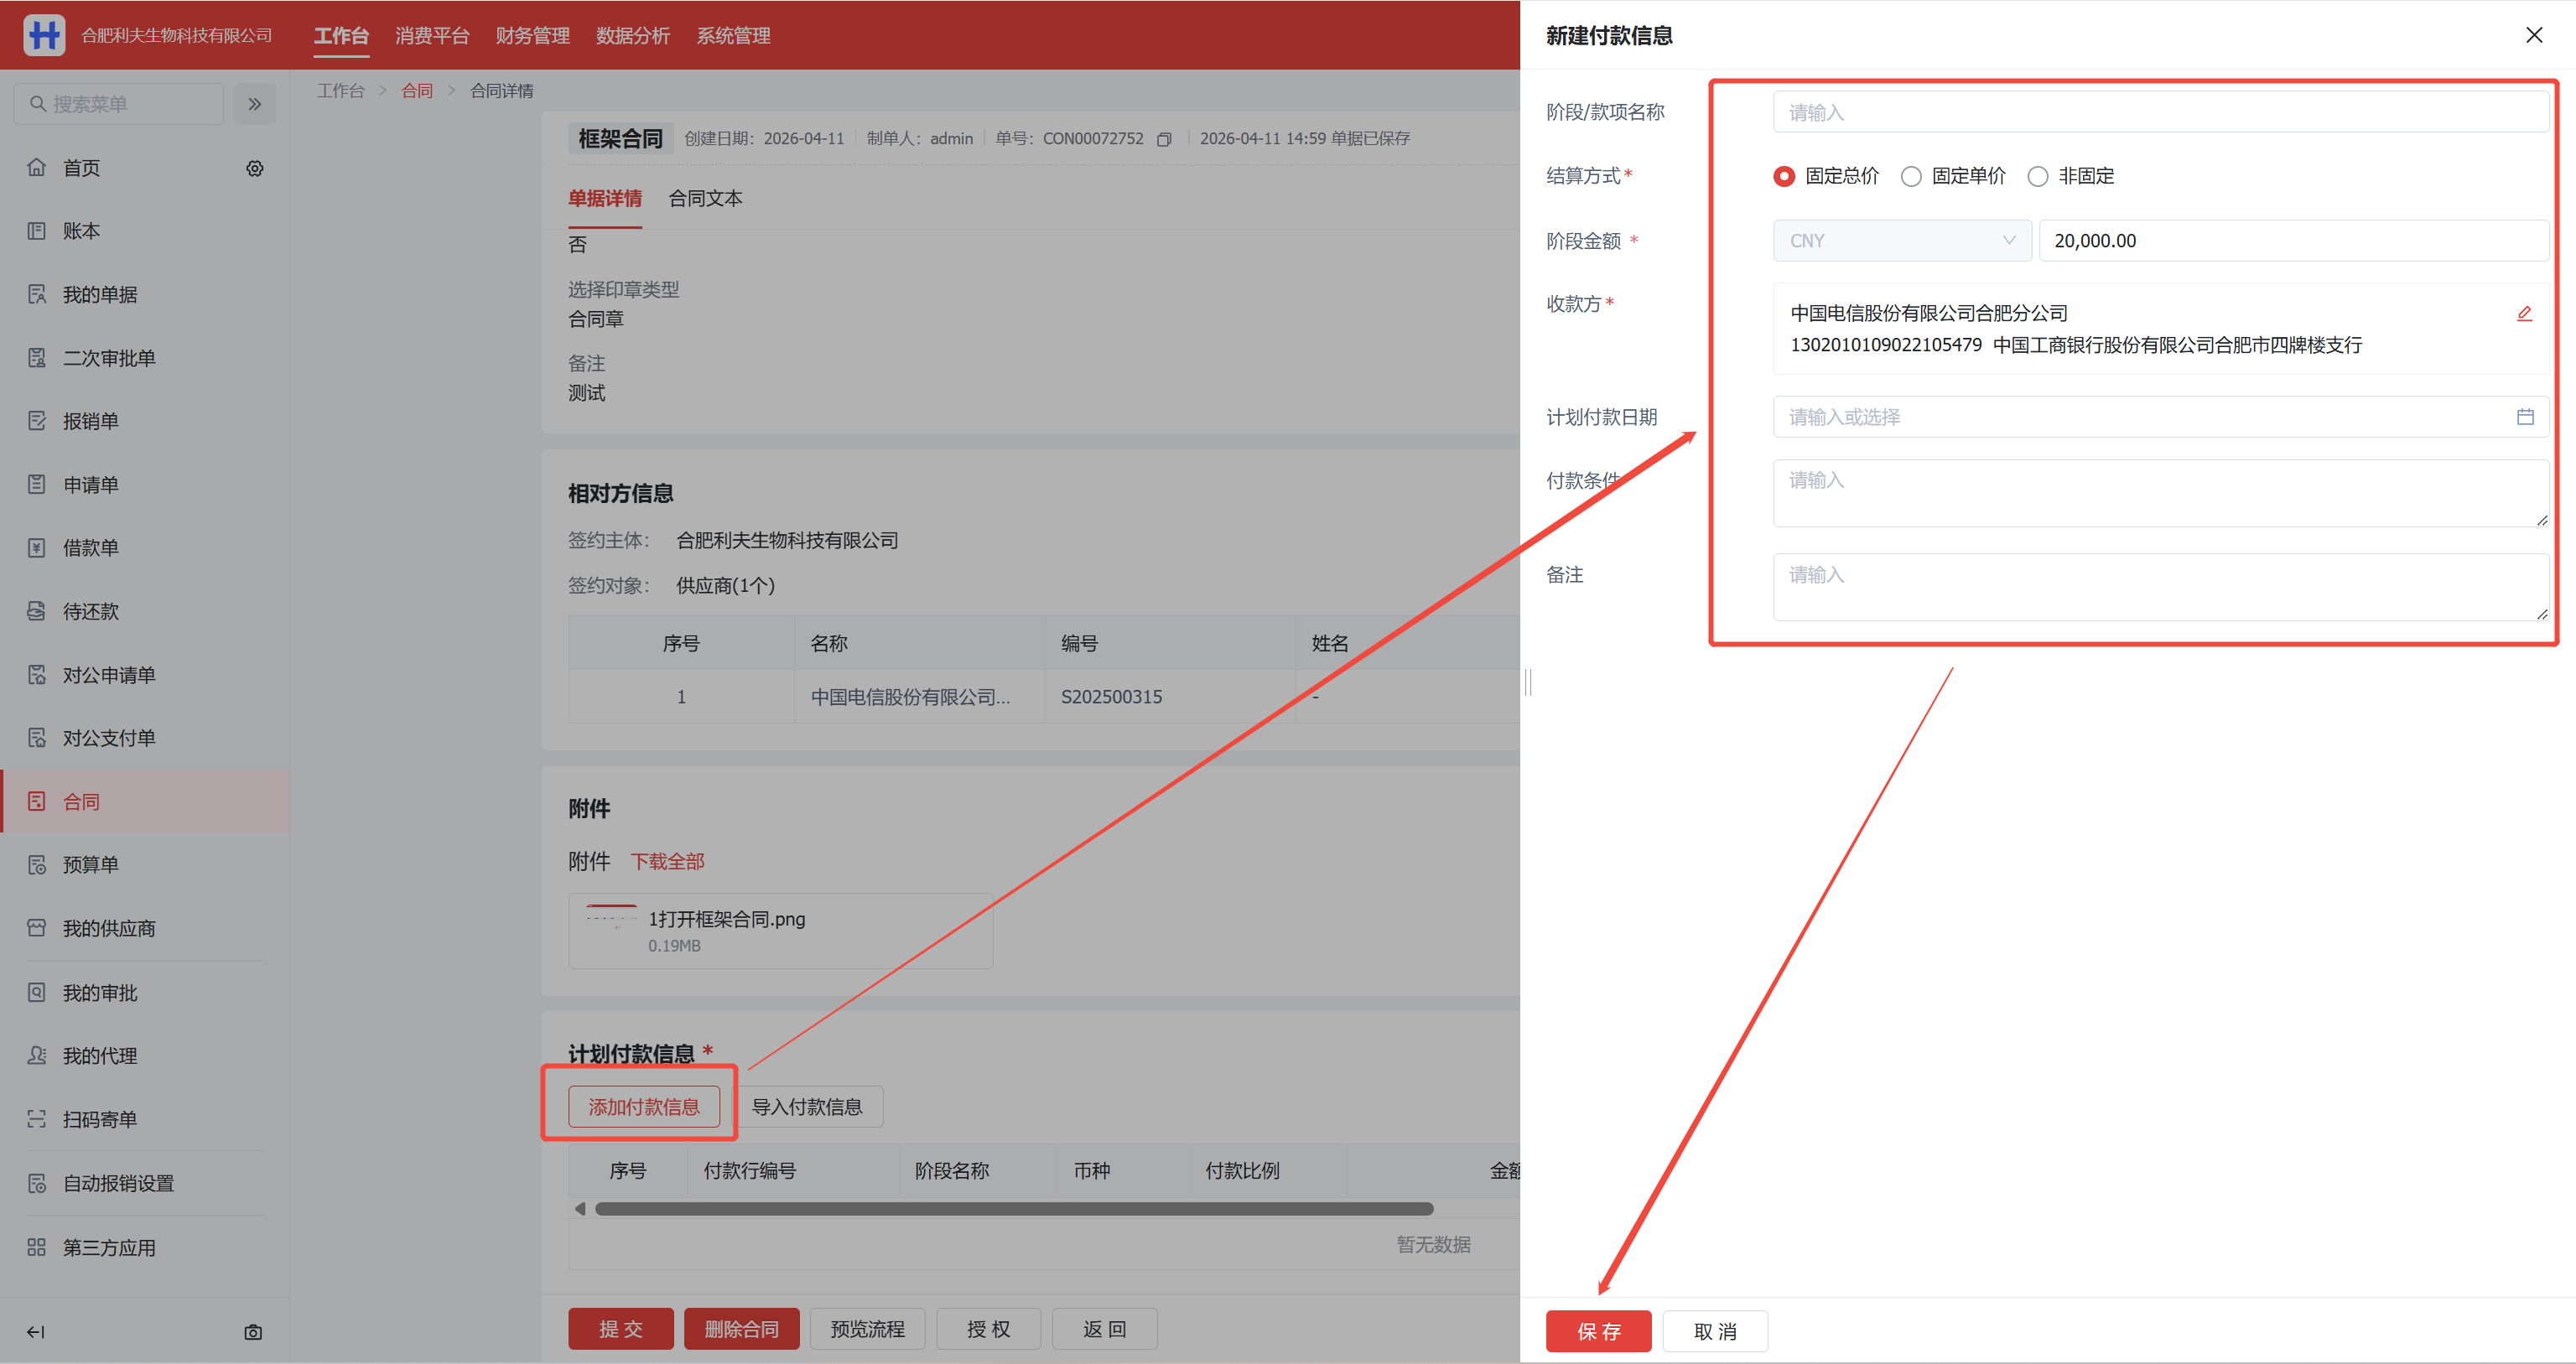Select the 非固定 radio option
2576x1364 pixels.
click(2037, 176)
